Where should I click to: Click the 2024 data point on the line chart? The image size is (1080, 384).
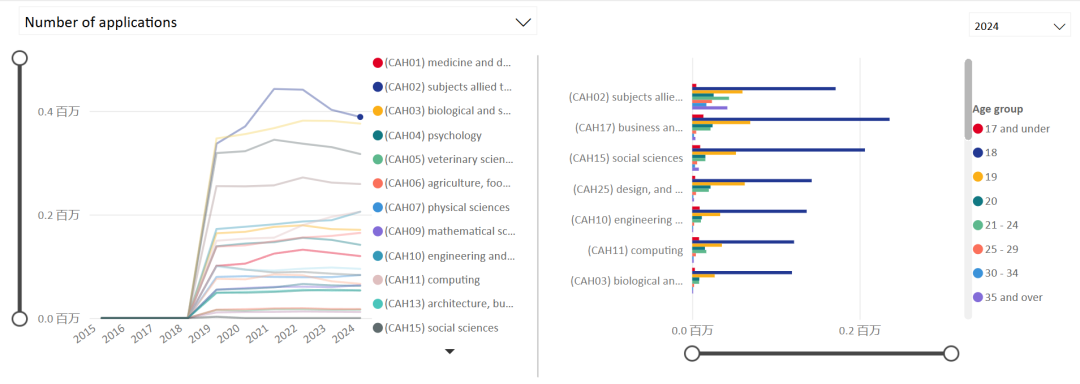click(360, 117)
